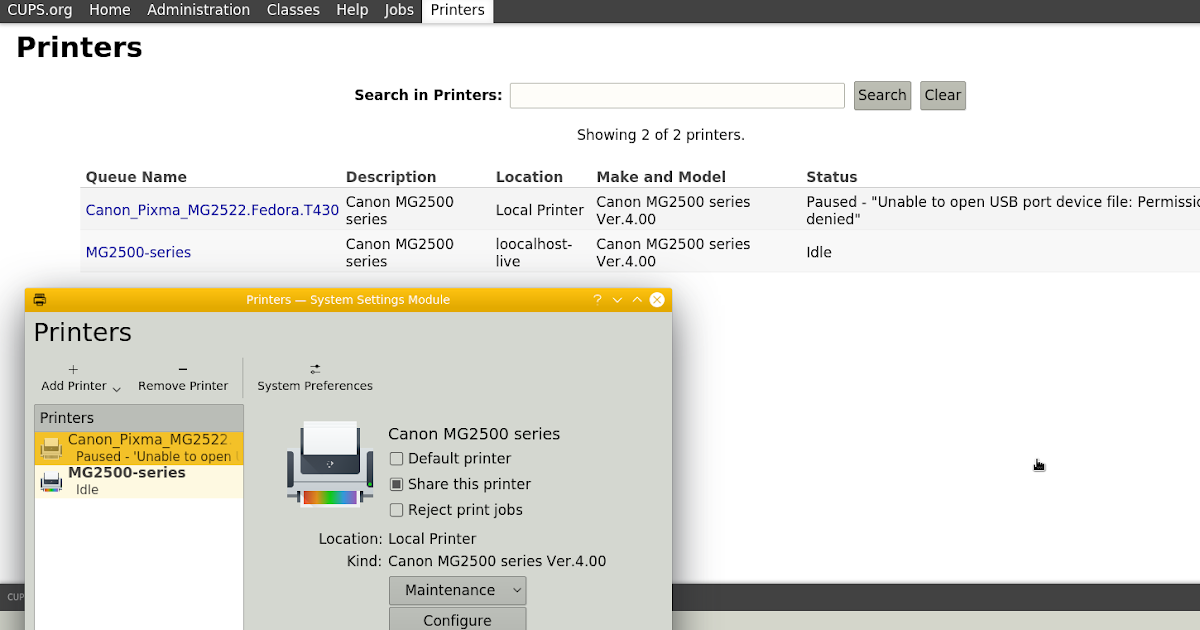This screenshot has height=630, width=1200.
Task: Click the large Canon printer illustration
Action: (329, 464)
